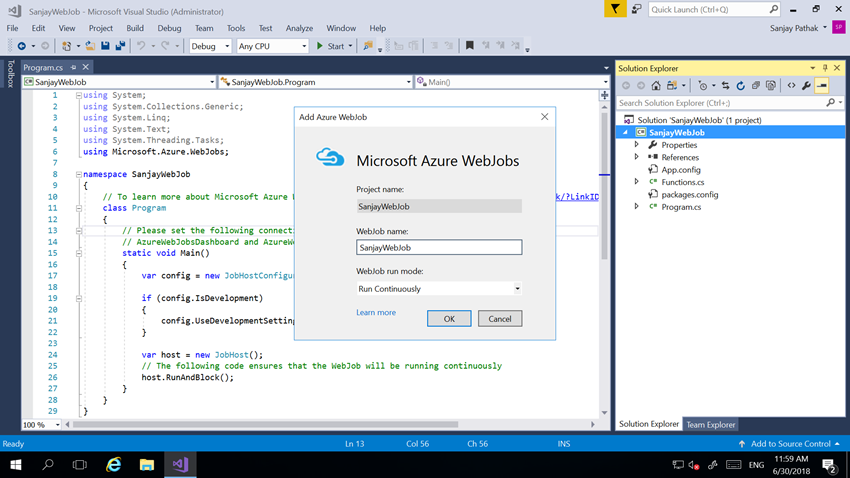Screen dimensions: 850x478
Task: Click the Properties wrench icon in Solution Explorer
Action: (807, 86)
